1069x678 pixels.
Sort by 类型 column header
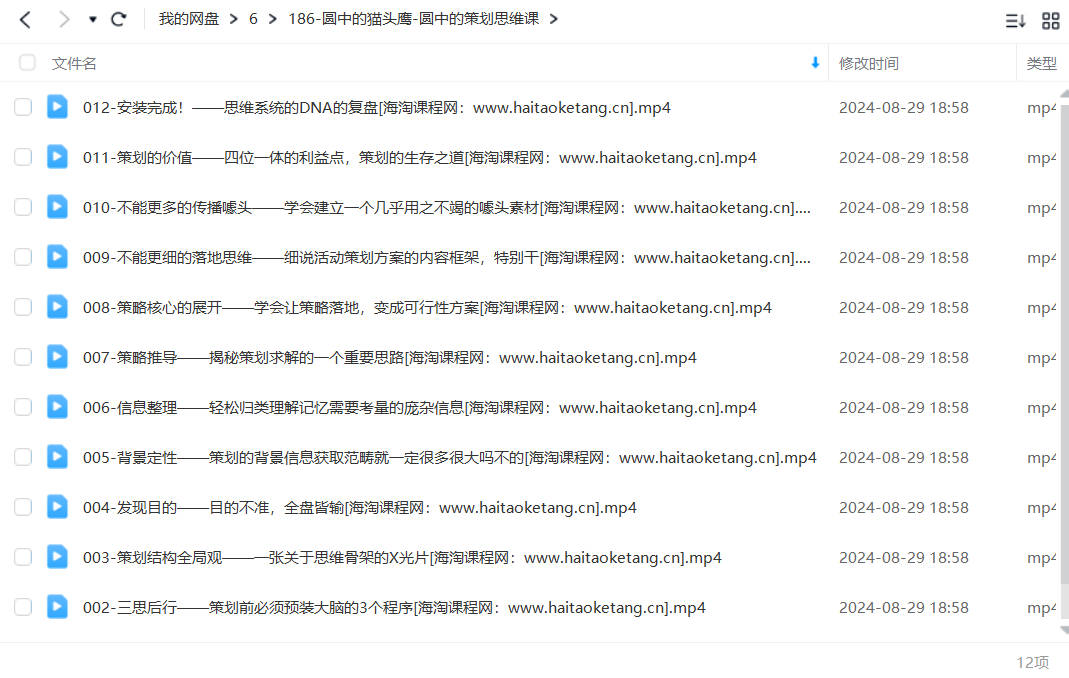1041,63
